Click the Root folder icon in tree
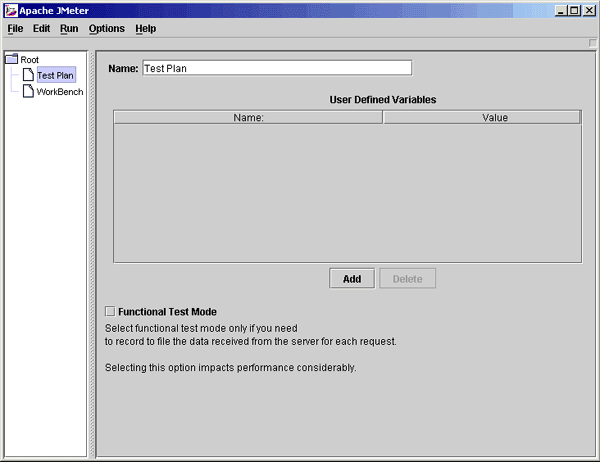Screen dimensions: 600x462 (12, 59)
